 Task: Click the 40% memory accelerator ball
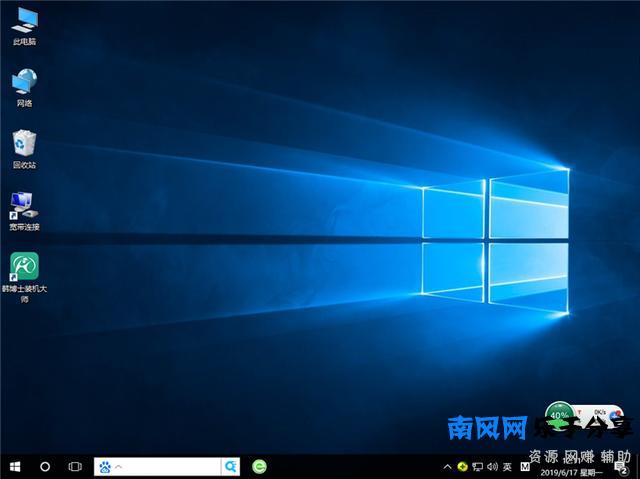(x=560, y=415)
